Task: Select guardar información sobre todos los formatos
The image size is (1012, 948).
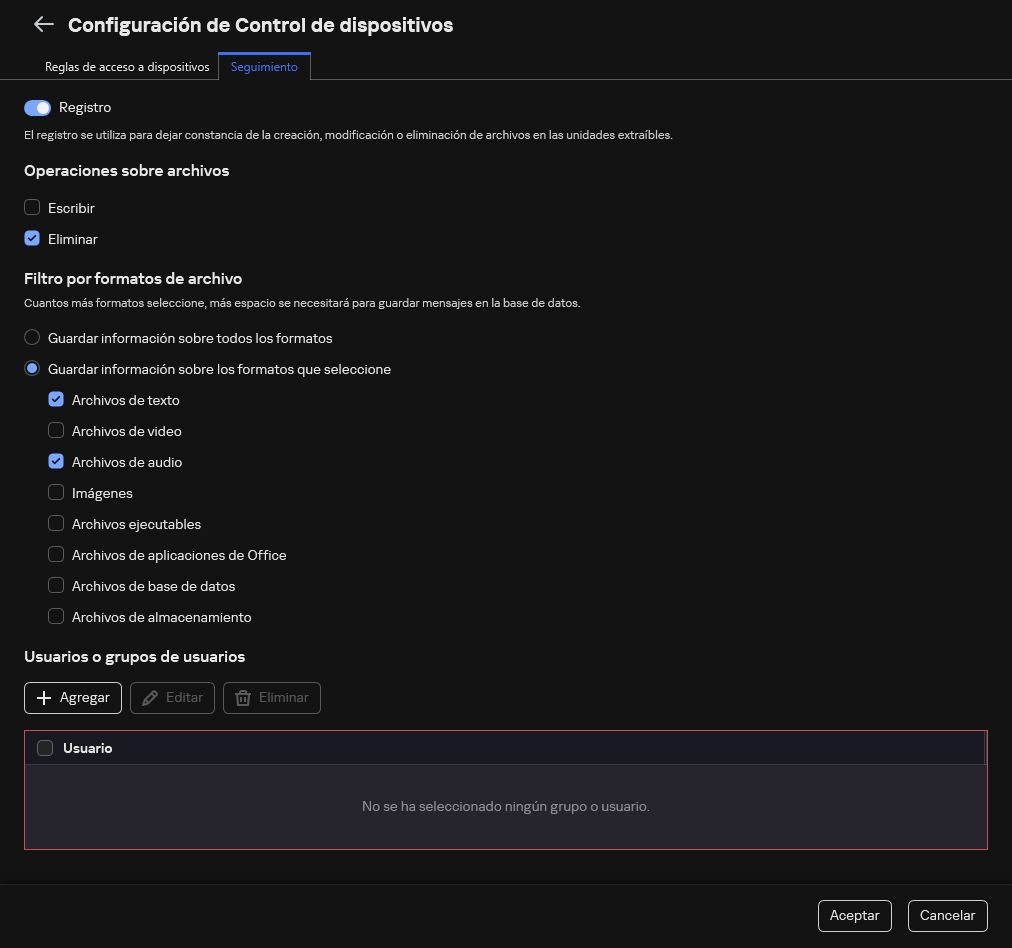Action: [31, 337]
